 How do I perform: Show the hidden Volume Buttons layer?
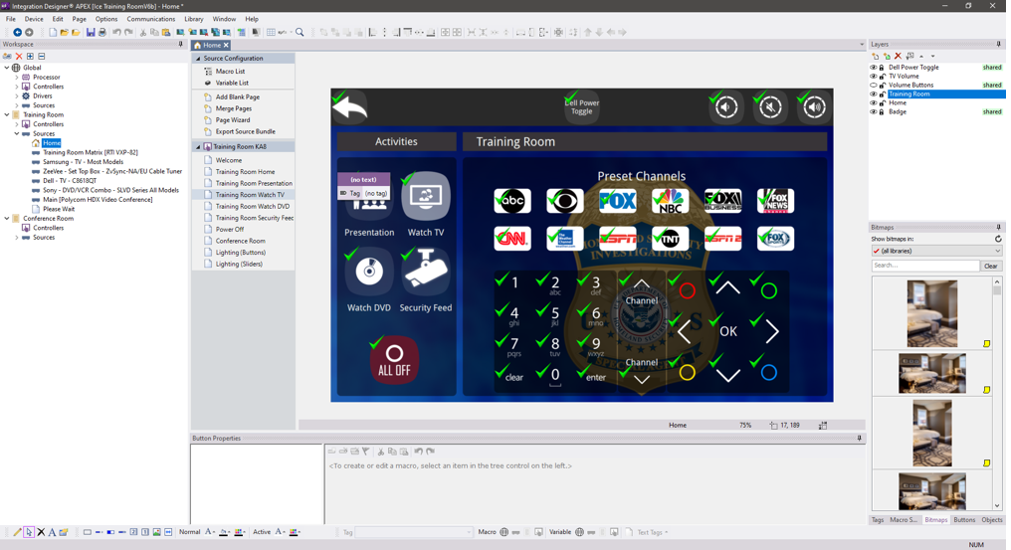pyautogui.click(x=874, y=85)
